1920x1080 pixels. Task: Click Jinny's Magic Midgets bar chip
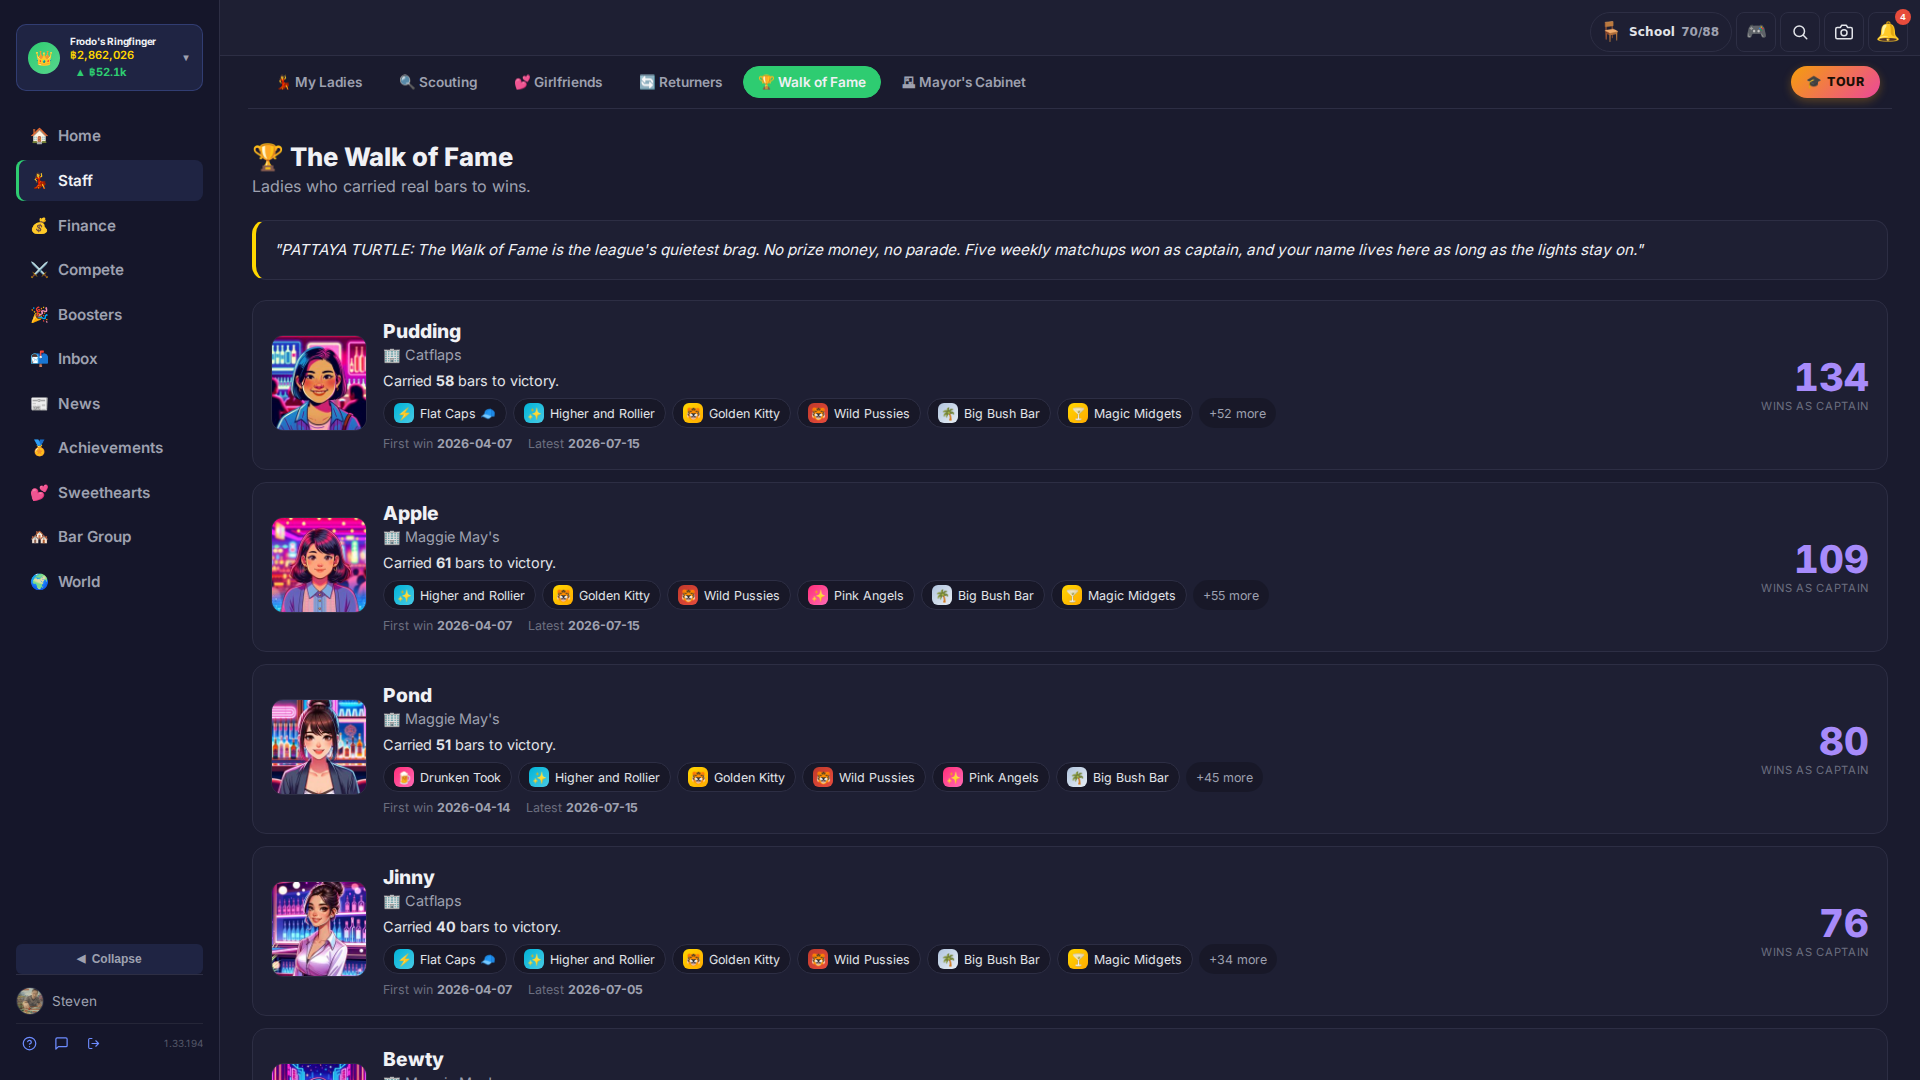(1125, 959)
